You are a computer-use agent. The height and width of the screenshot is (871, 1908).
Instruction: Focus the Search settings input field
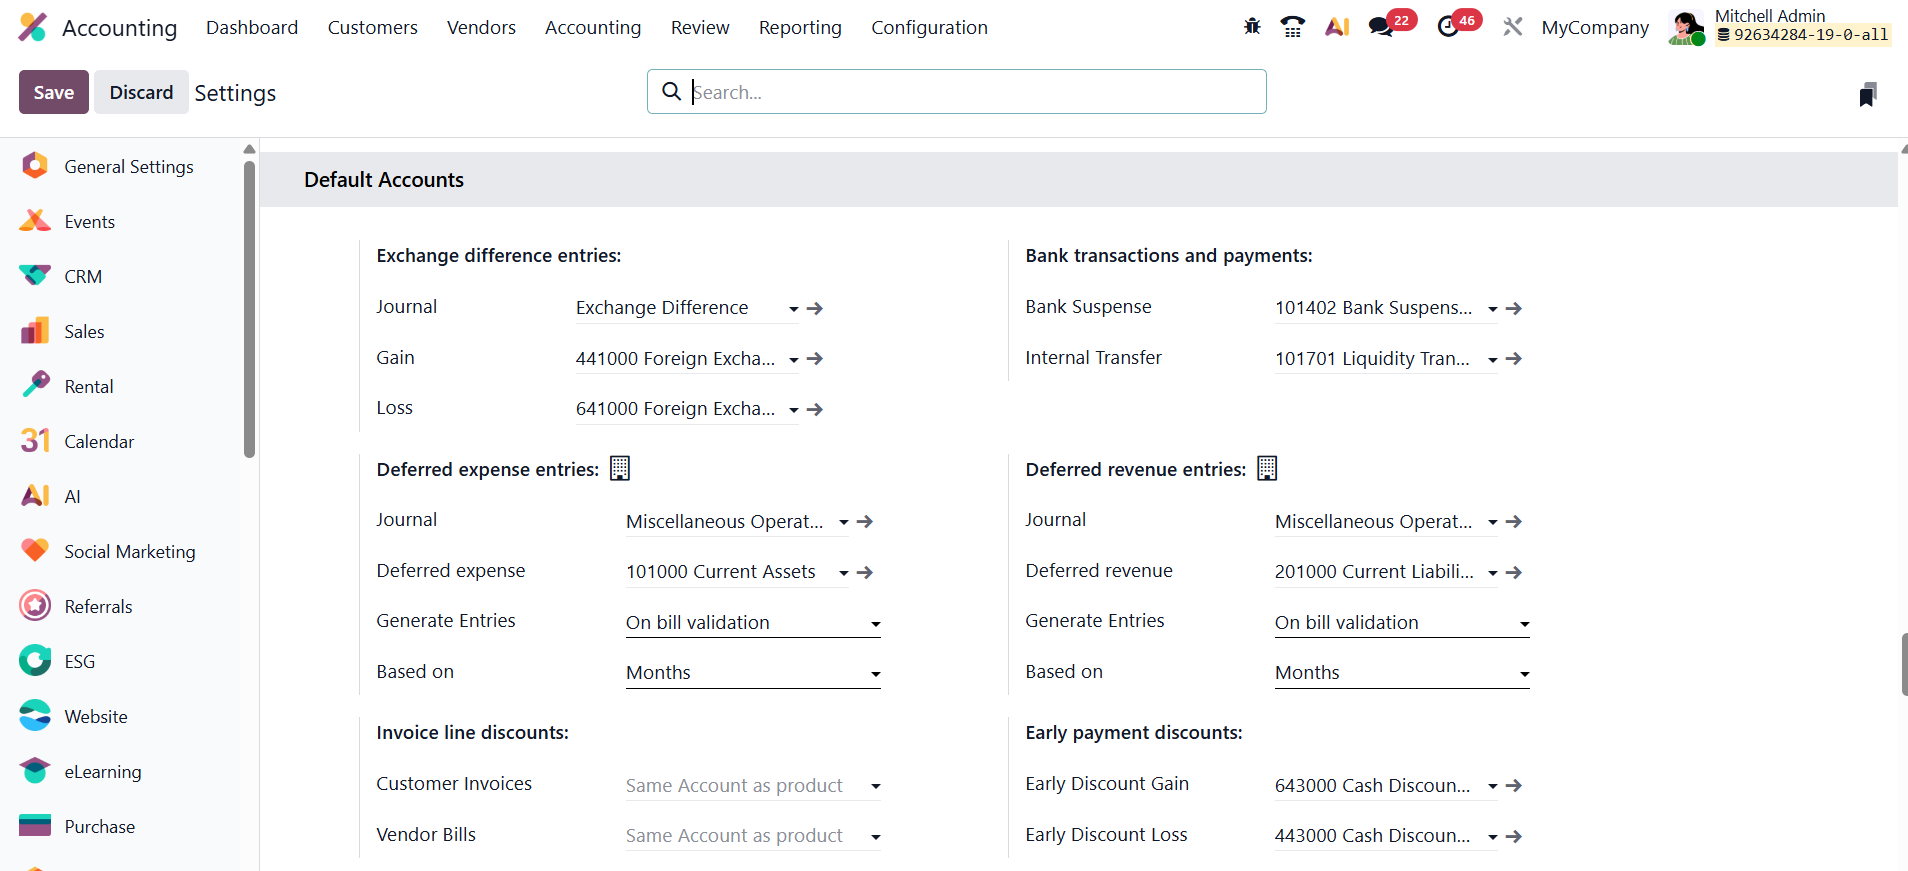pos(975,92)
